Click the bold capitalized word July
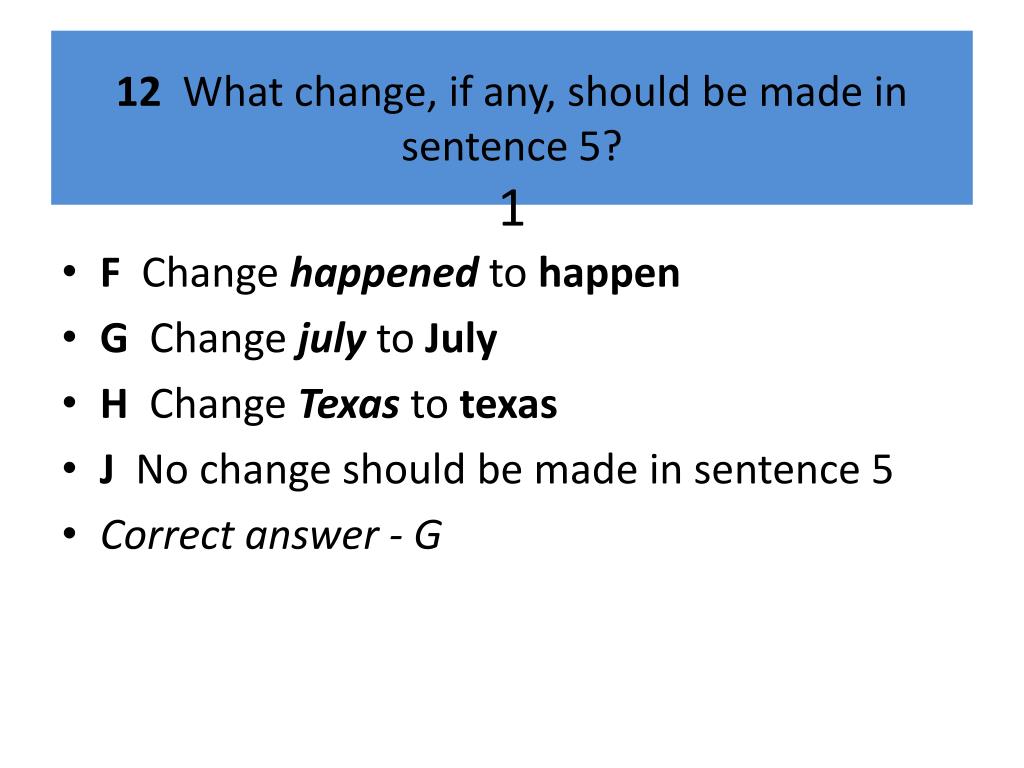The height and width of the screenshot is (768, 1024). click(x=461, y=340)
